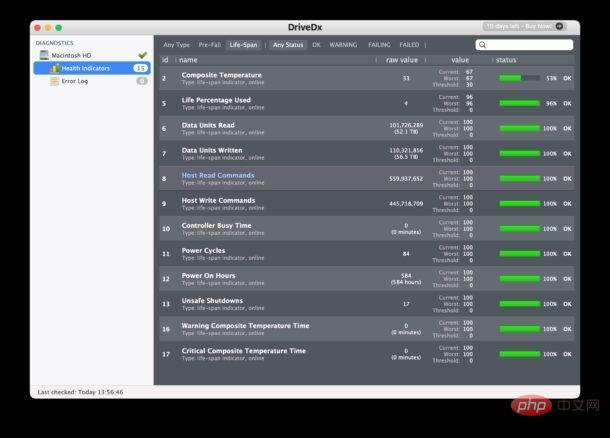Select Macintosh HD drive icon

point(44,55)
